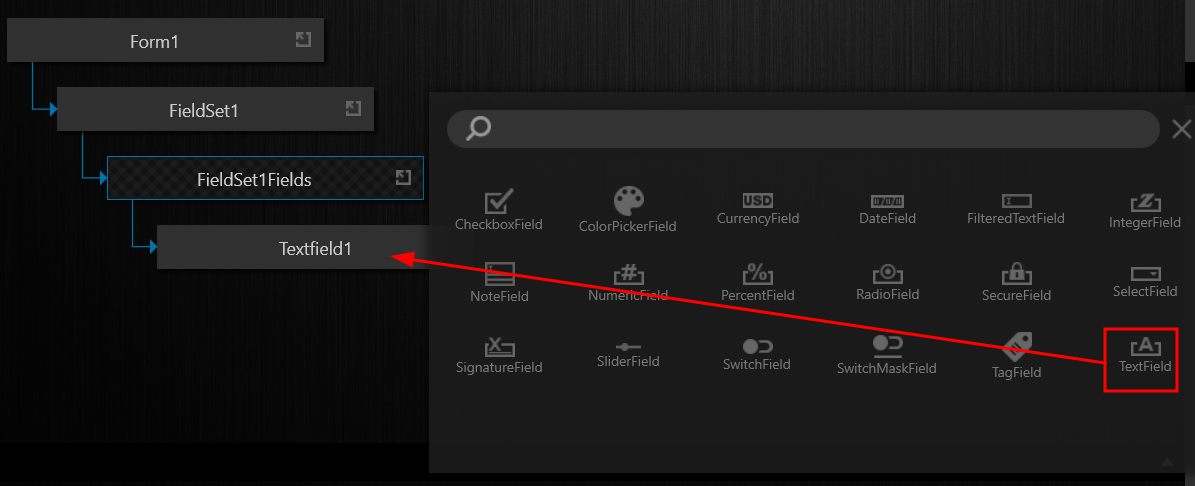1195x486 pixels.
Task: Select the TagField component
Action: click(x=1016, y=356)
